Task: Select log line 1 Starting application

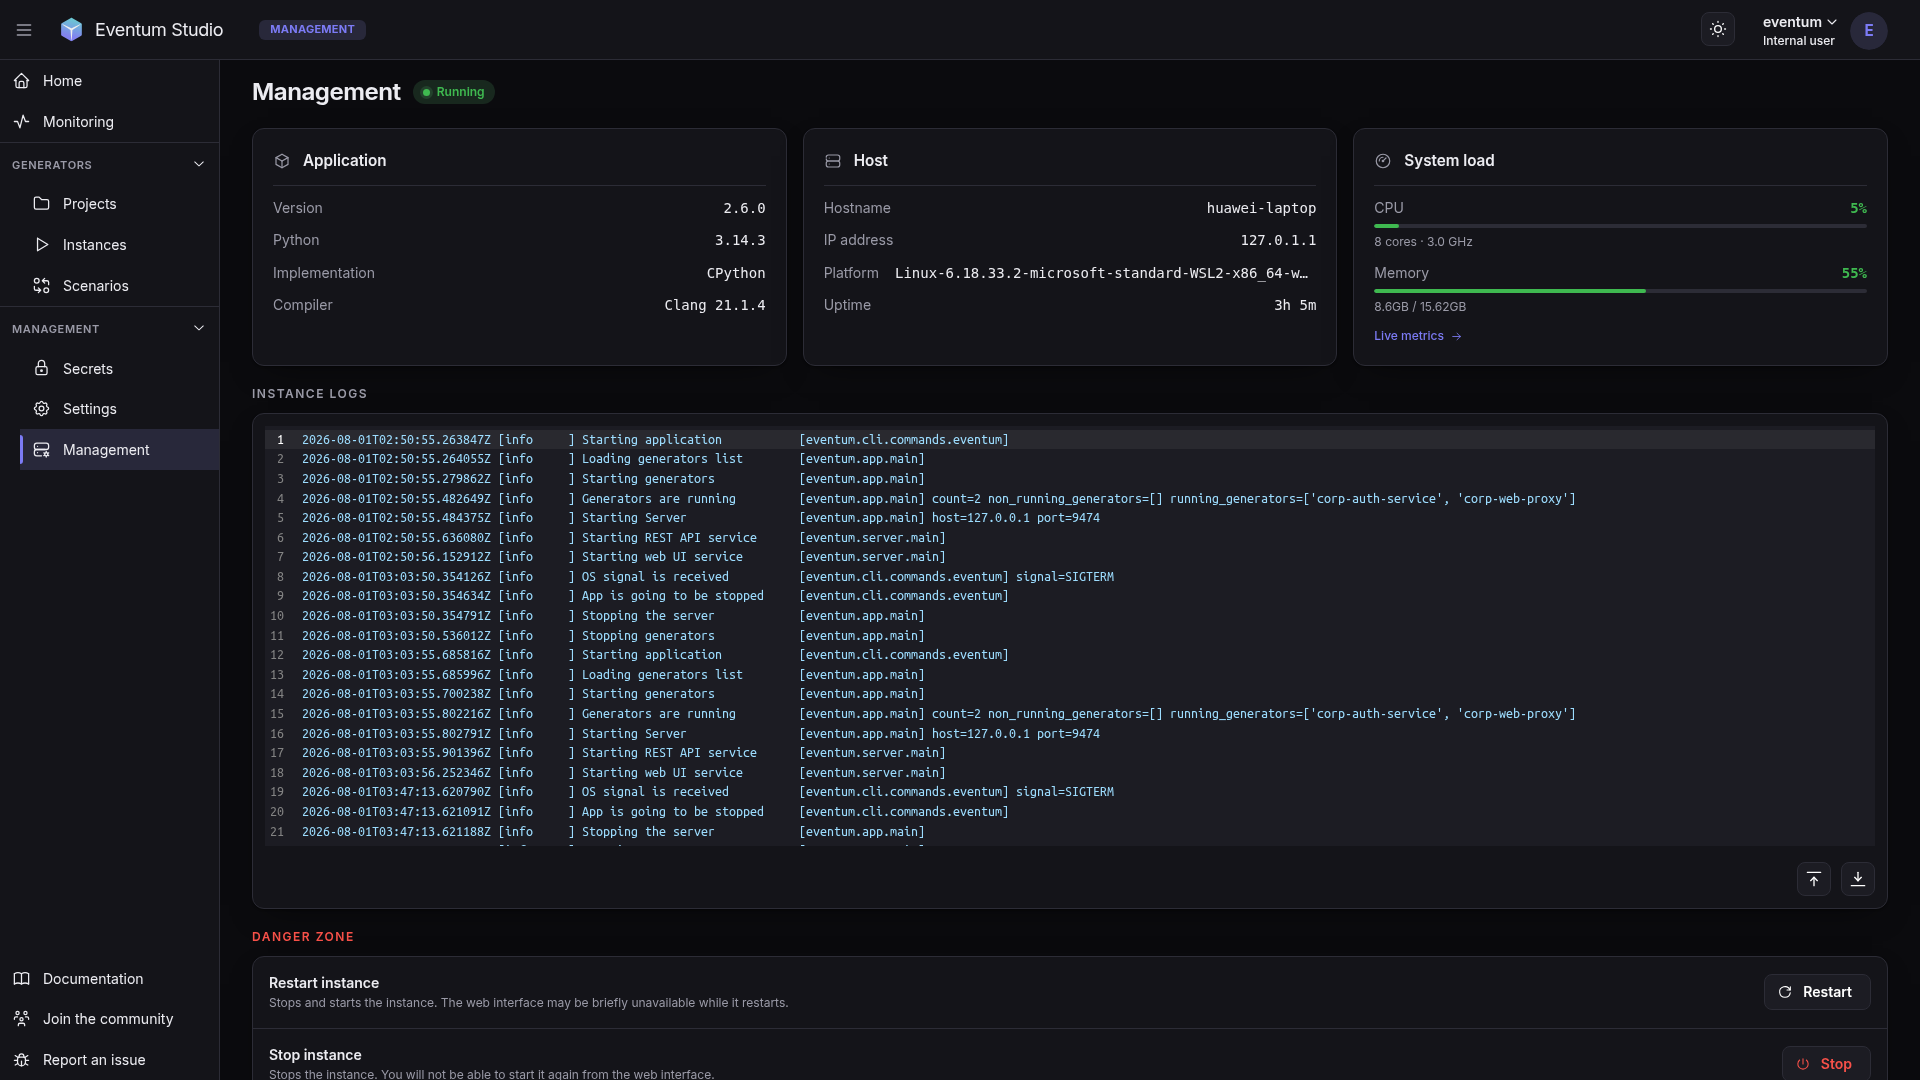Action: [x=1070, y=440]
